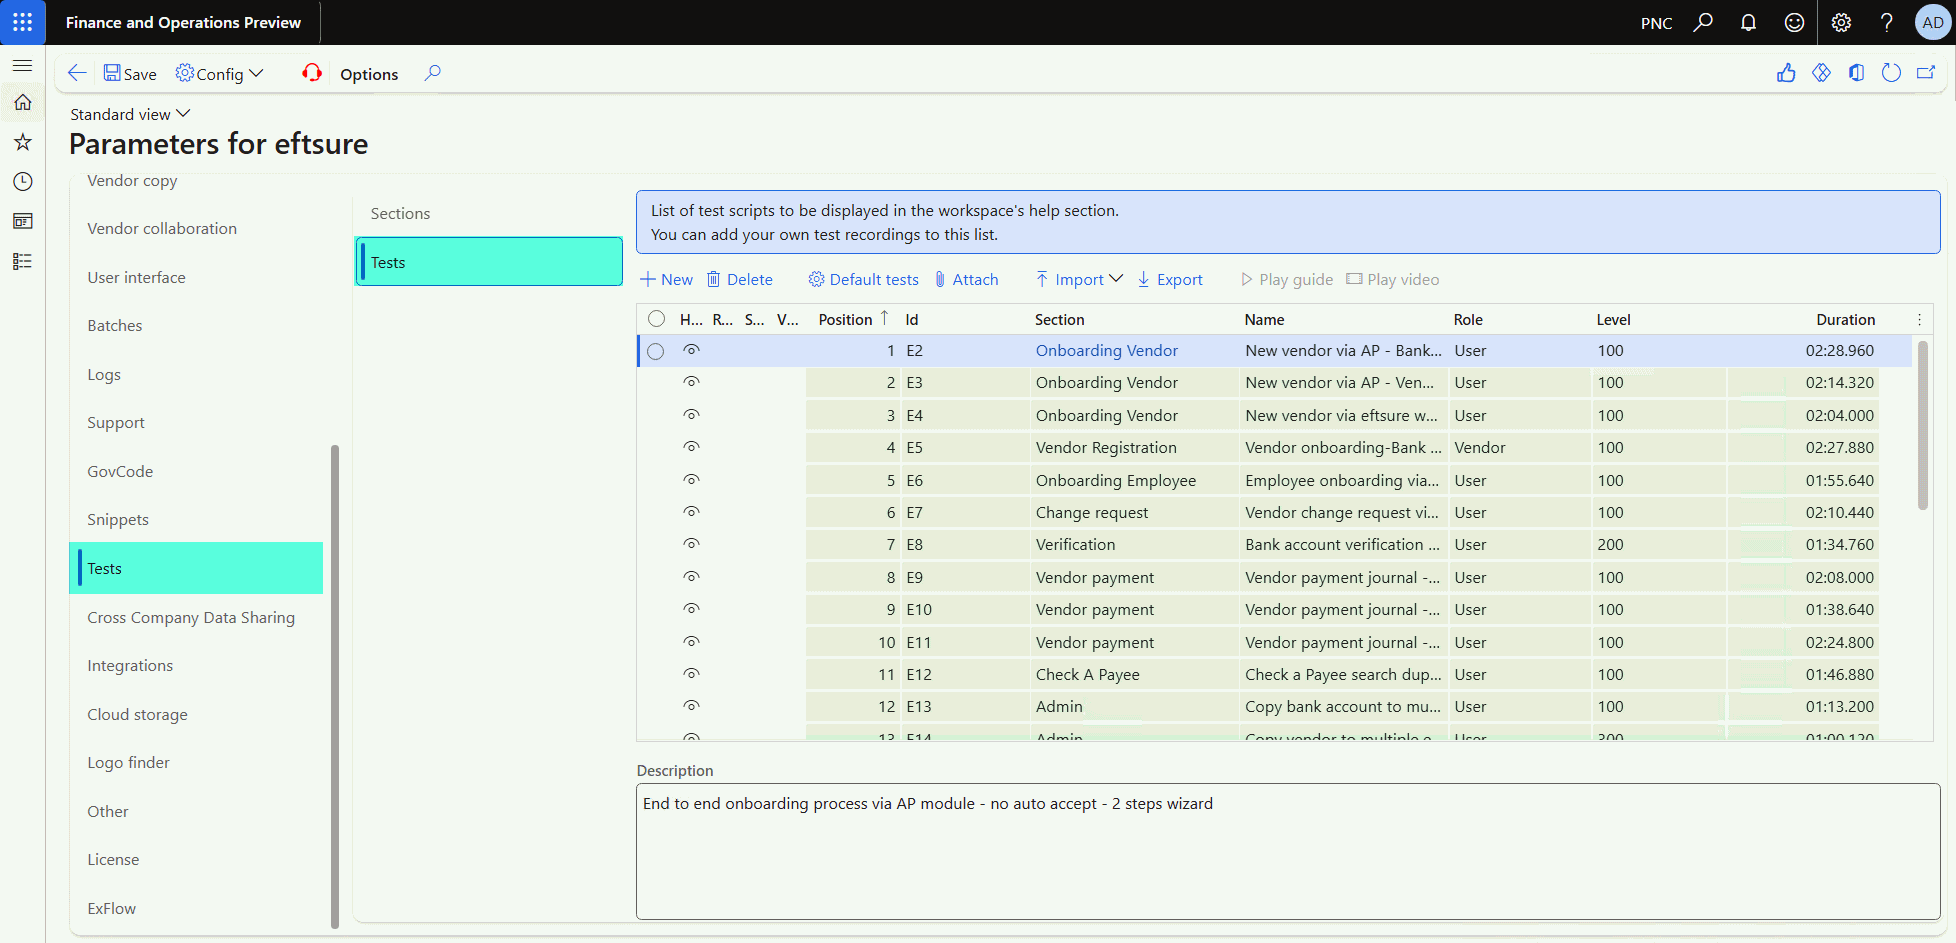Toggle the eye icon on the E8 row
The image size is (1956, 943).
[x=691, y=544]
